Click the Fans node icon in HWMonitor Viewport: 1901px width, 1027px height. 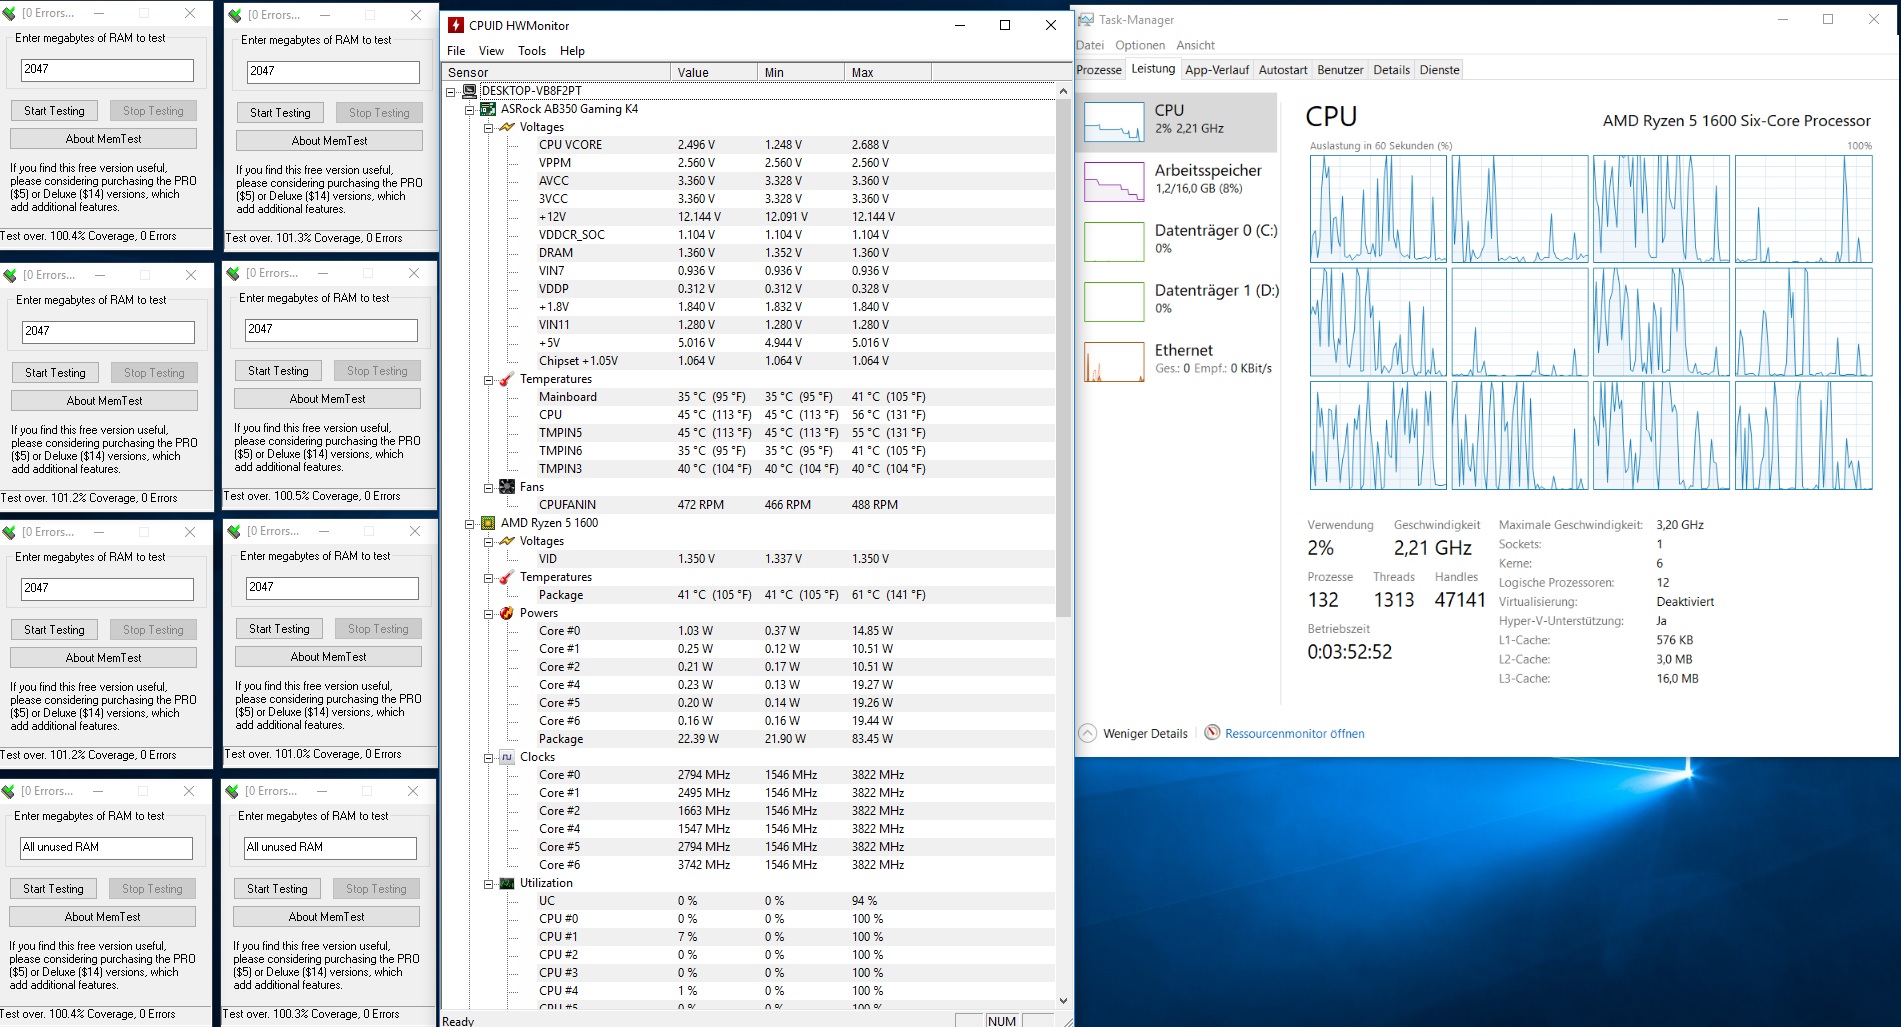(507, 487)
